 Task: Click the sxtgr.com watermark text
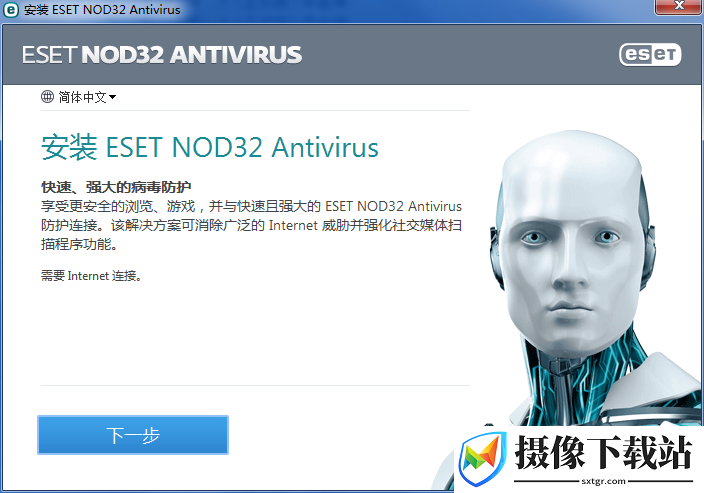coord(603,481)
